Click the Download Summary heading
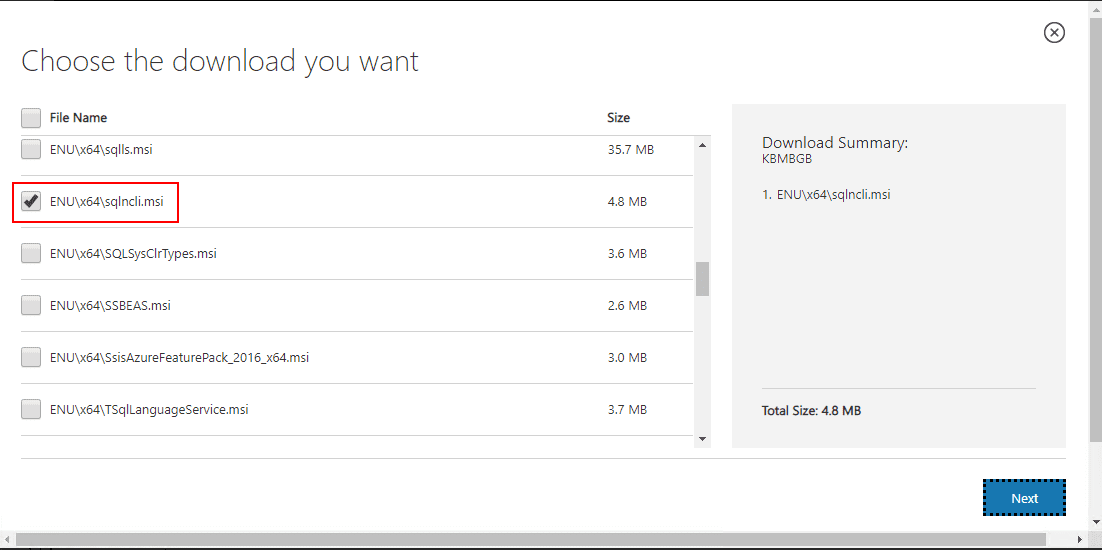Screen dimensions: 1102x550 tap(835, 143)
